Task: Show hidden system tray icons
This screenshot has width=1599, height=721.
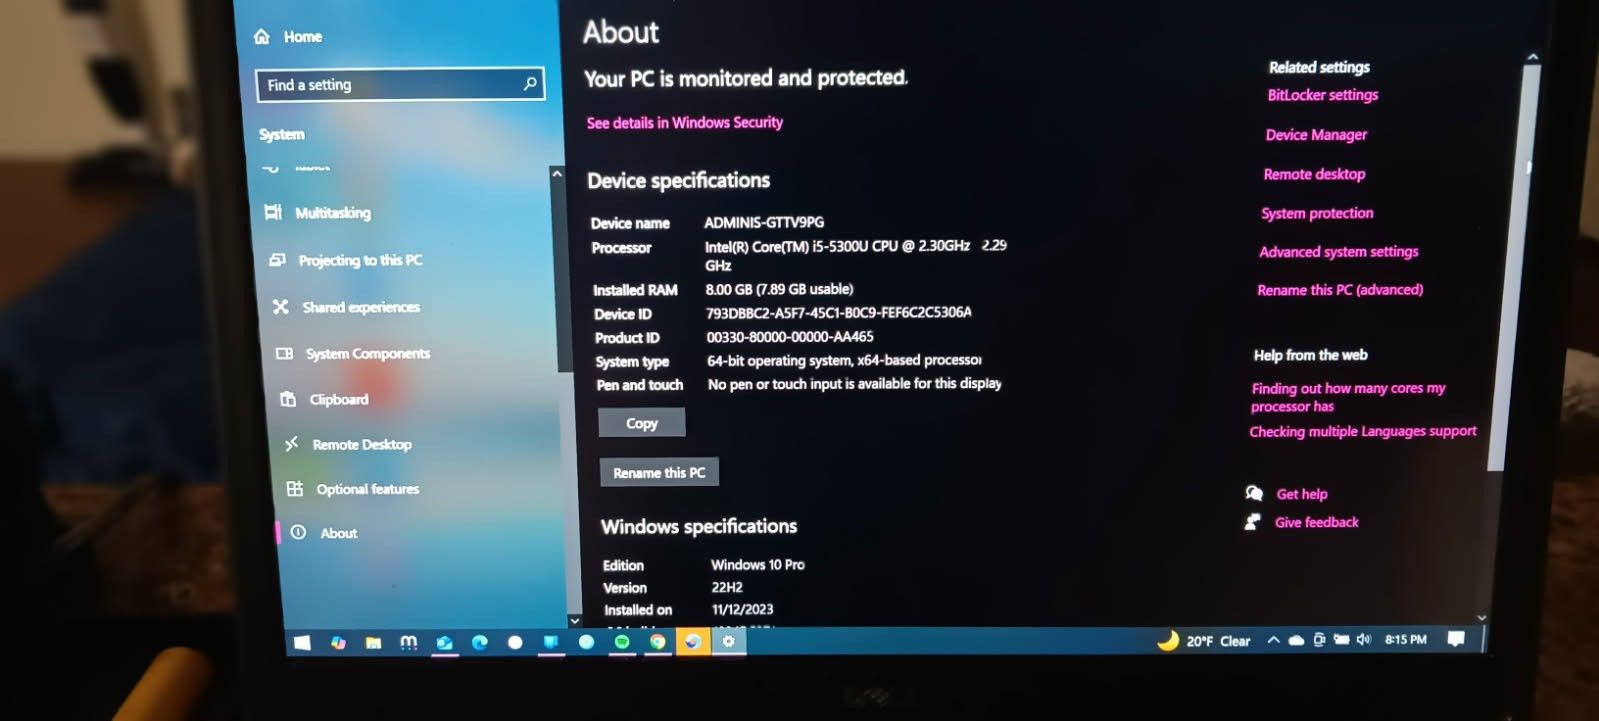Action: tap(1273, 640)
